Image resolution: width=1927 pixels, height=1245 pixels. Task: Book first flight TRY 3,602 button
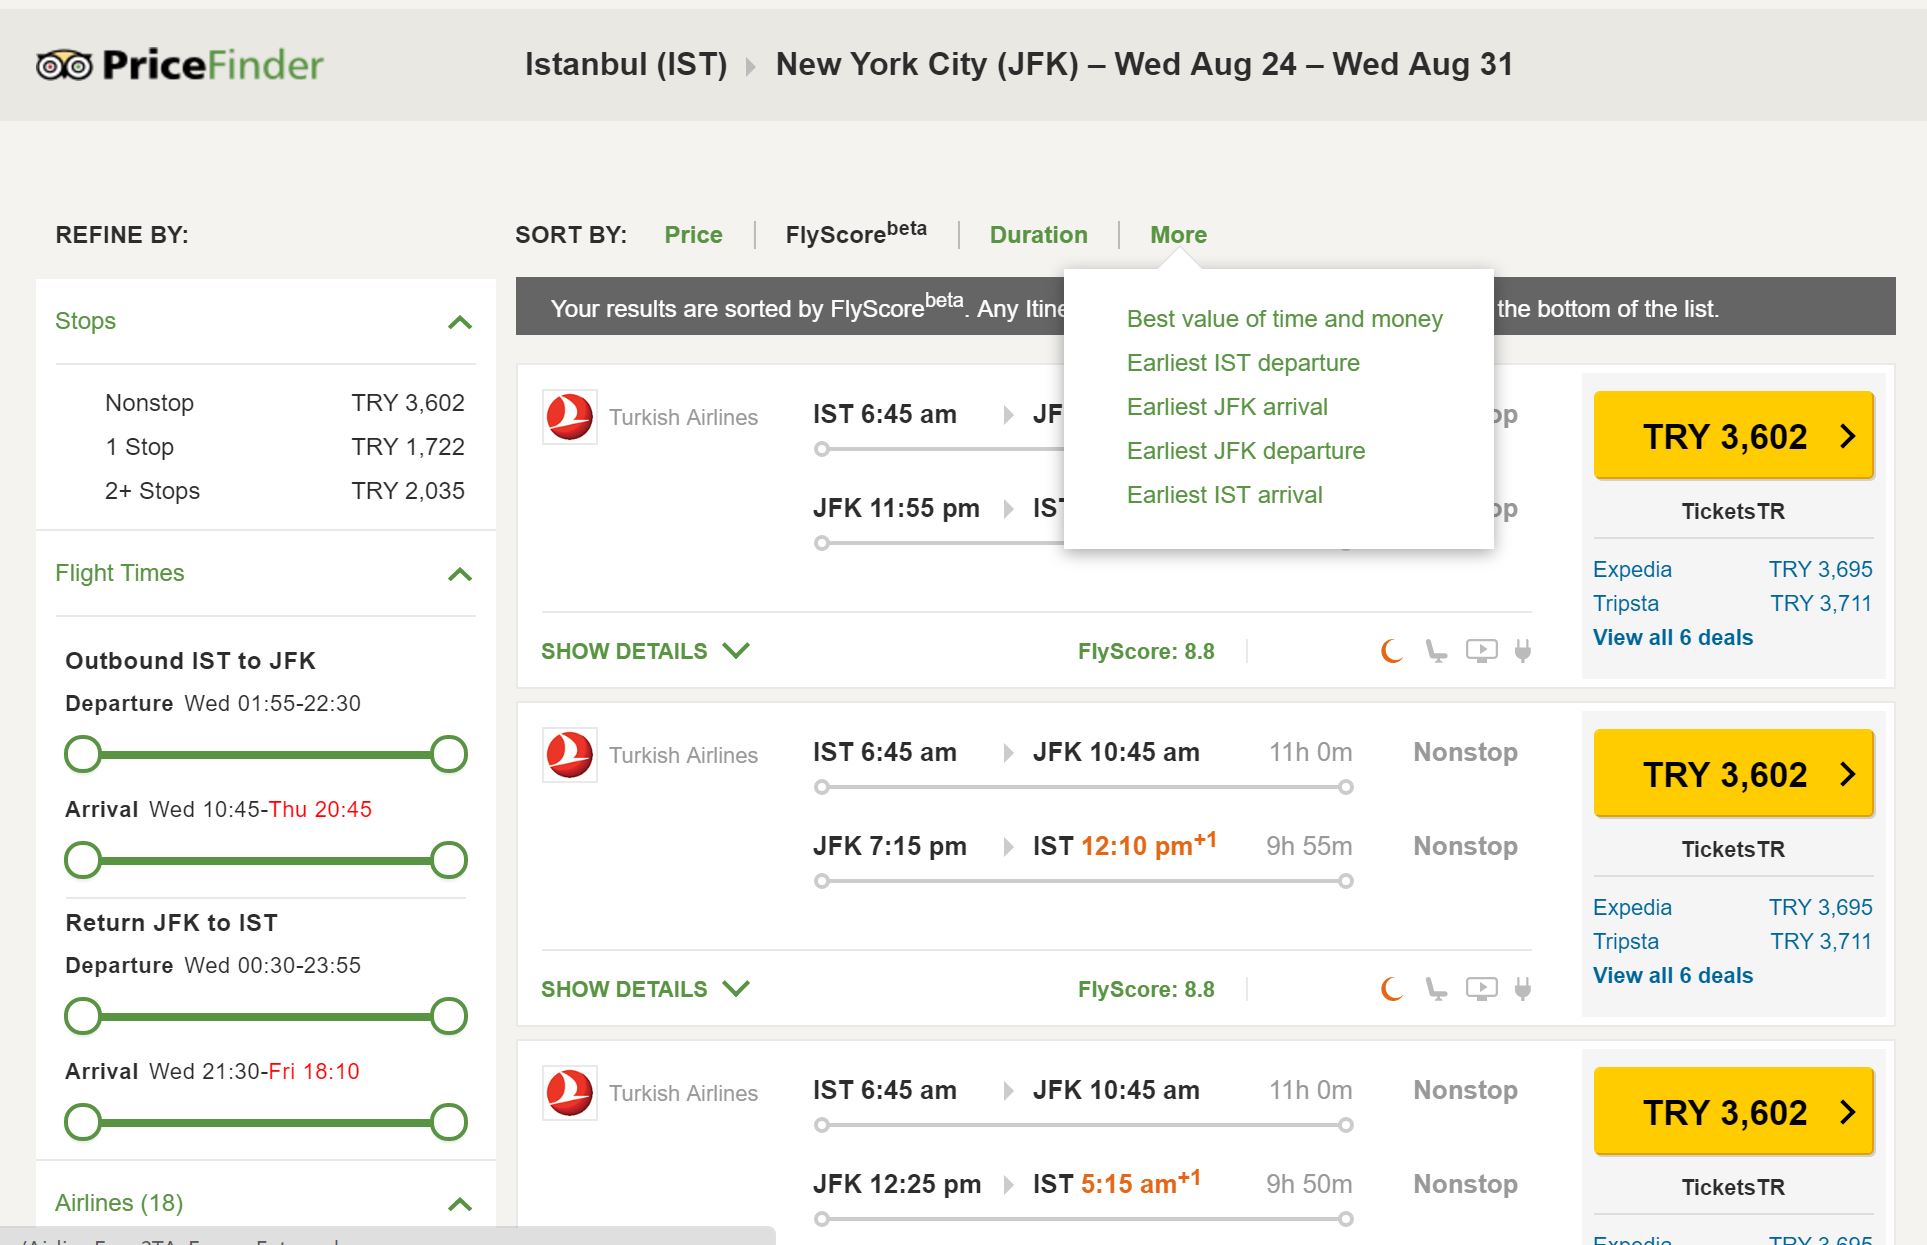[1733, 436]
